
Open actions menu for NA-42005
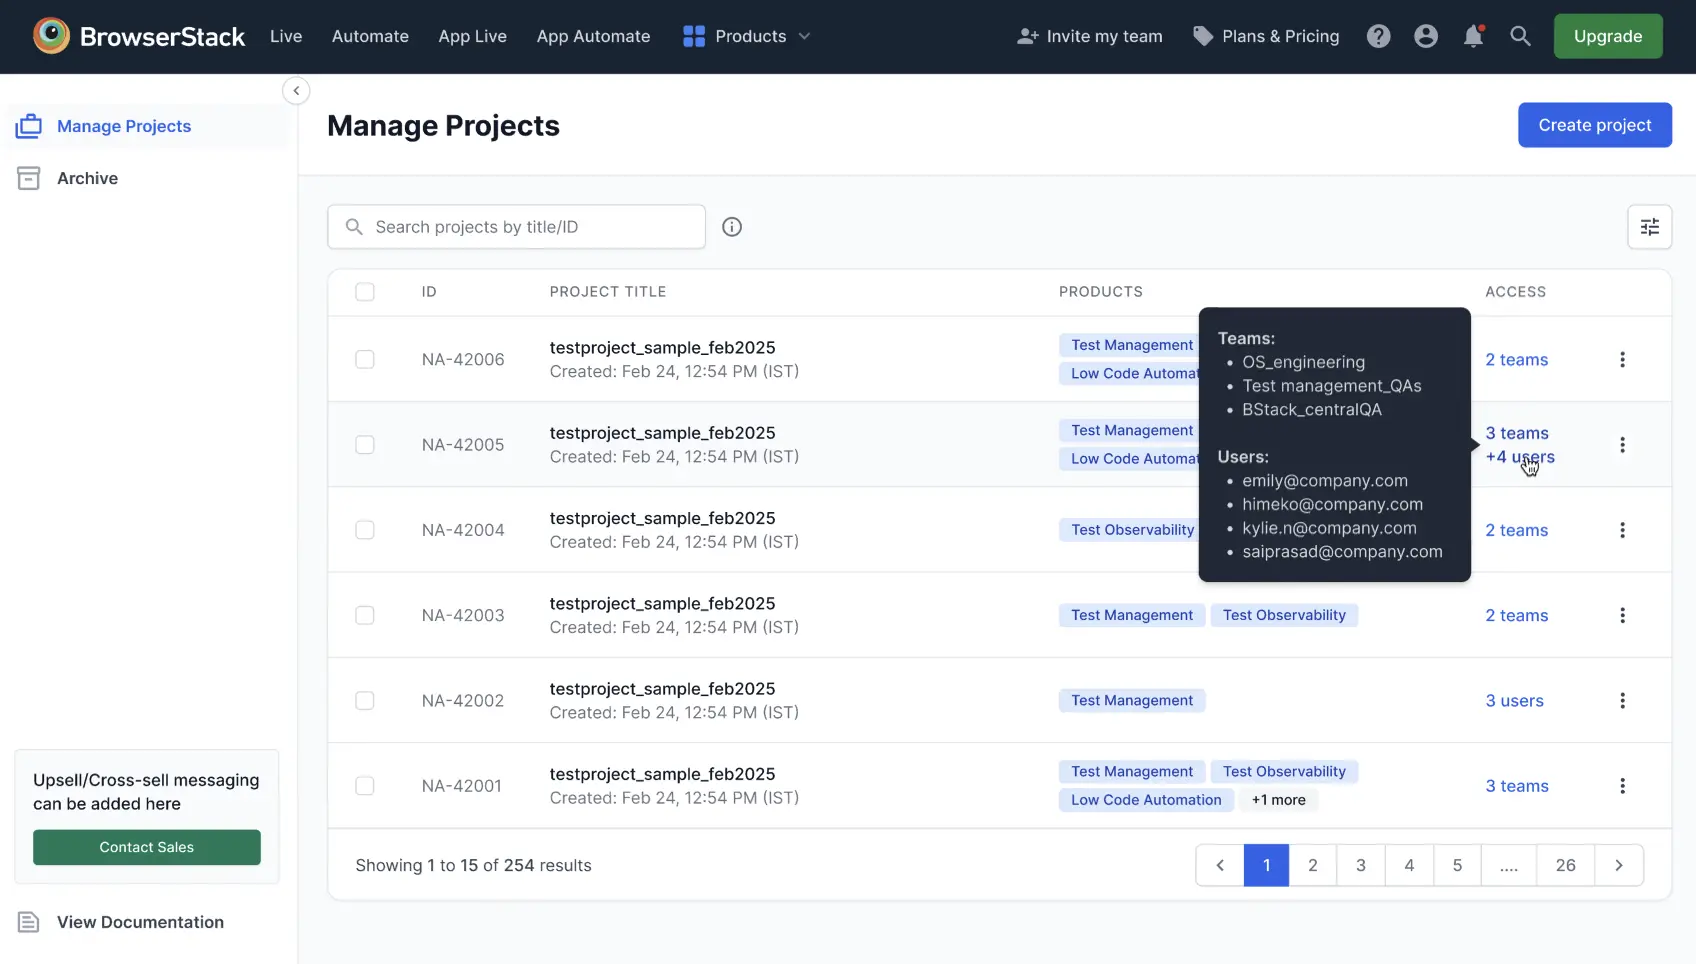click(1622, 445)
